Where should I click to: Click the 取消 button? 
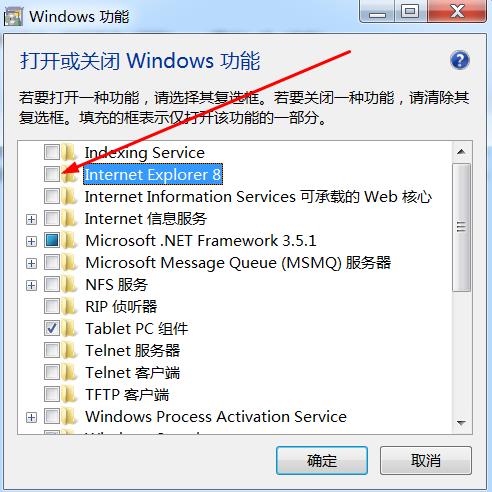(x=426, y=461)
